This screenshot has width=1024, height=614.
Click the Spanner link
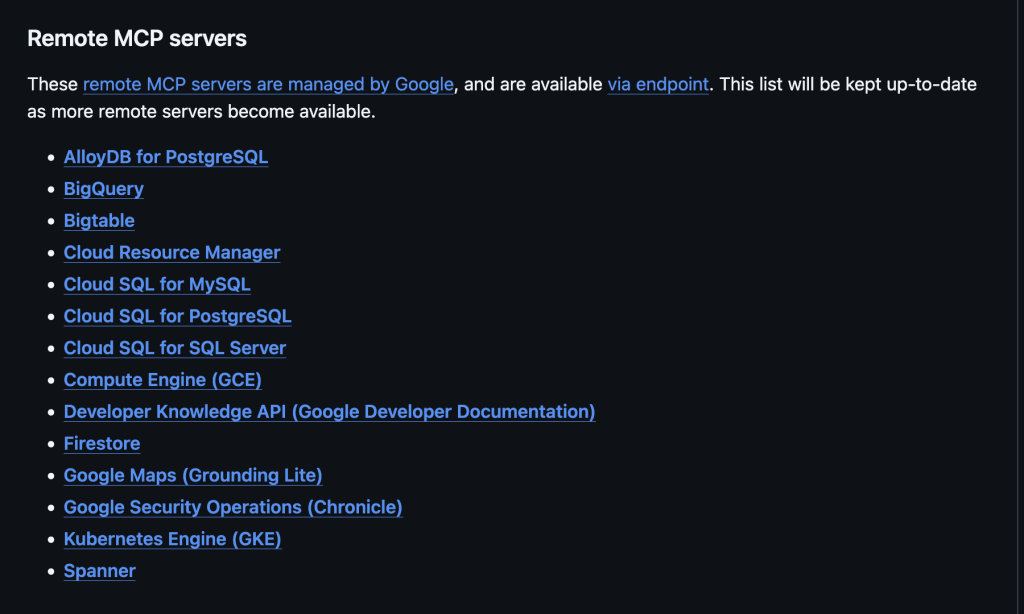[x=99, y=571]
